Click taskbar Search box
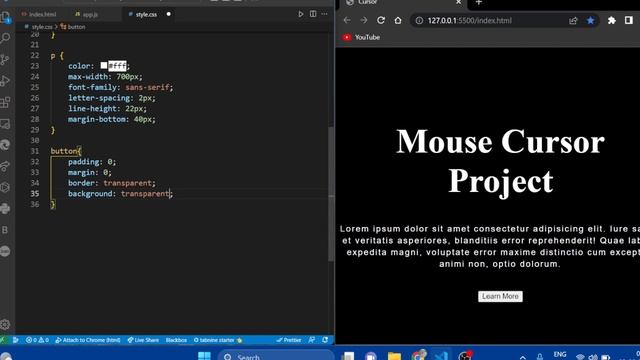 pyautogui.click(x=276, y=356)
